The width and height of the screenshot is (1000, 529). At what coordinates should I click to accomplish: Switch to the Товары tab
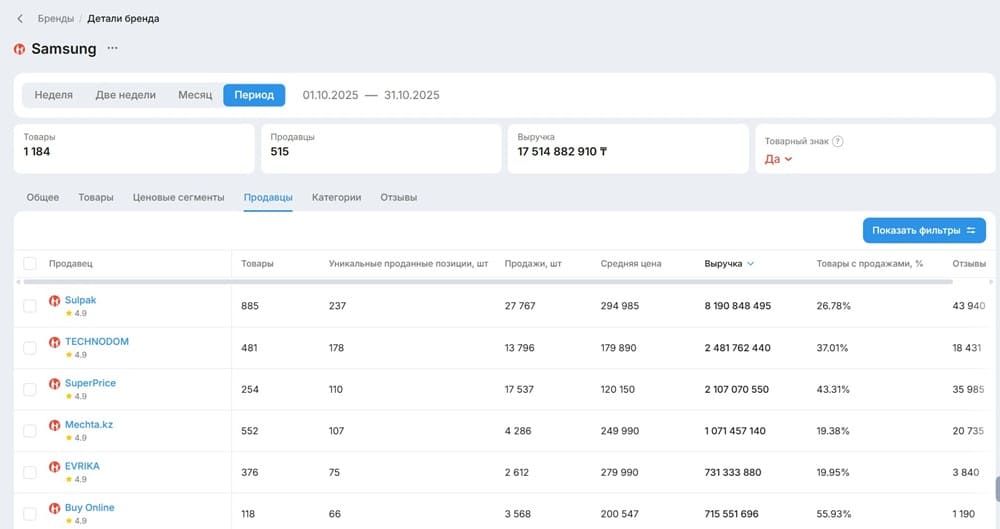96,198
